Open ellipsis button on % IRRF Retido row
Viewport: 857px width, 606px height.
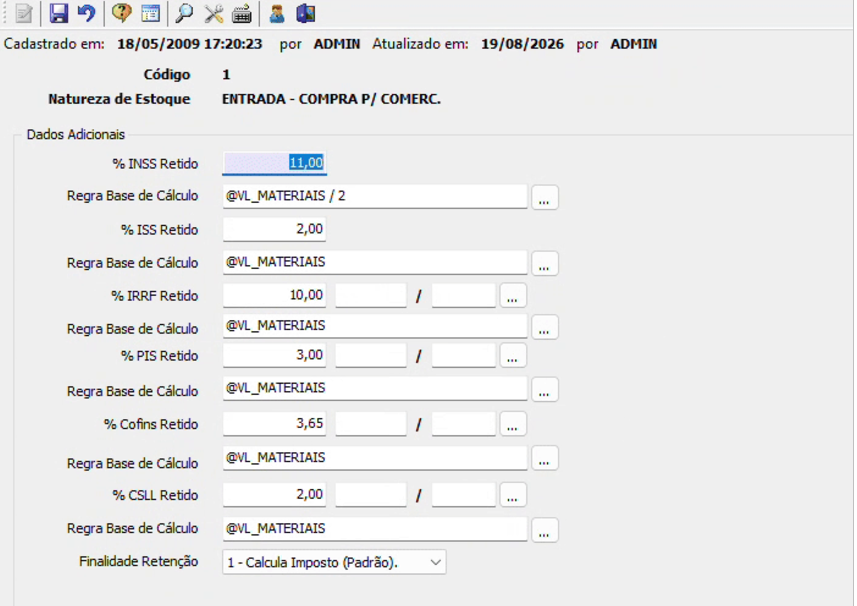click(x=512, y=296)
